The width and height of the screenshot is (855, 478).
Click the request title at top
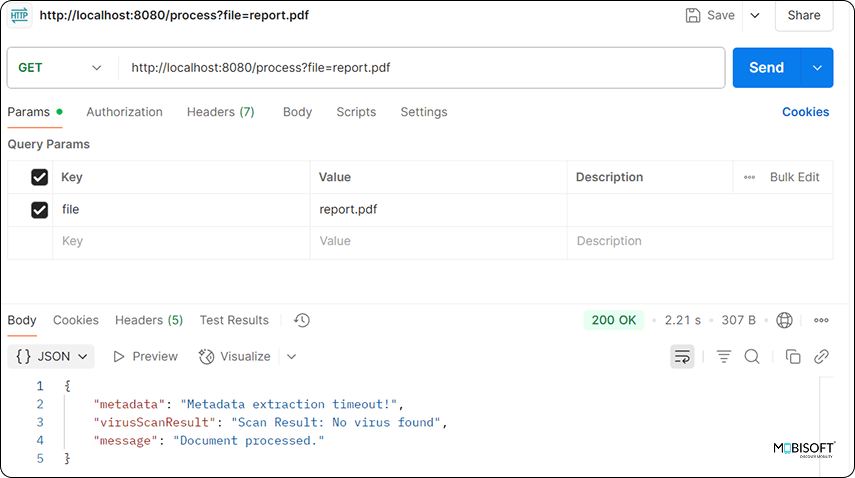[174, 15]
